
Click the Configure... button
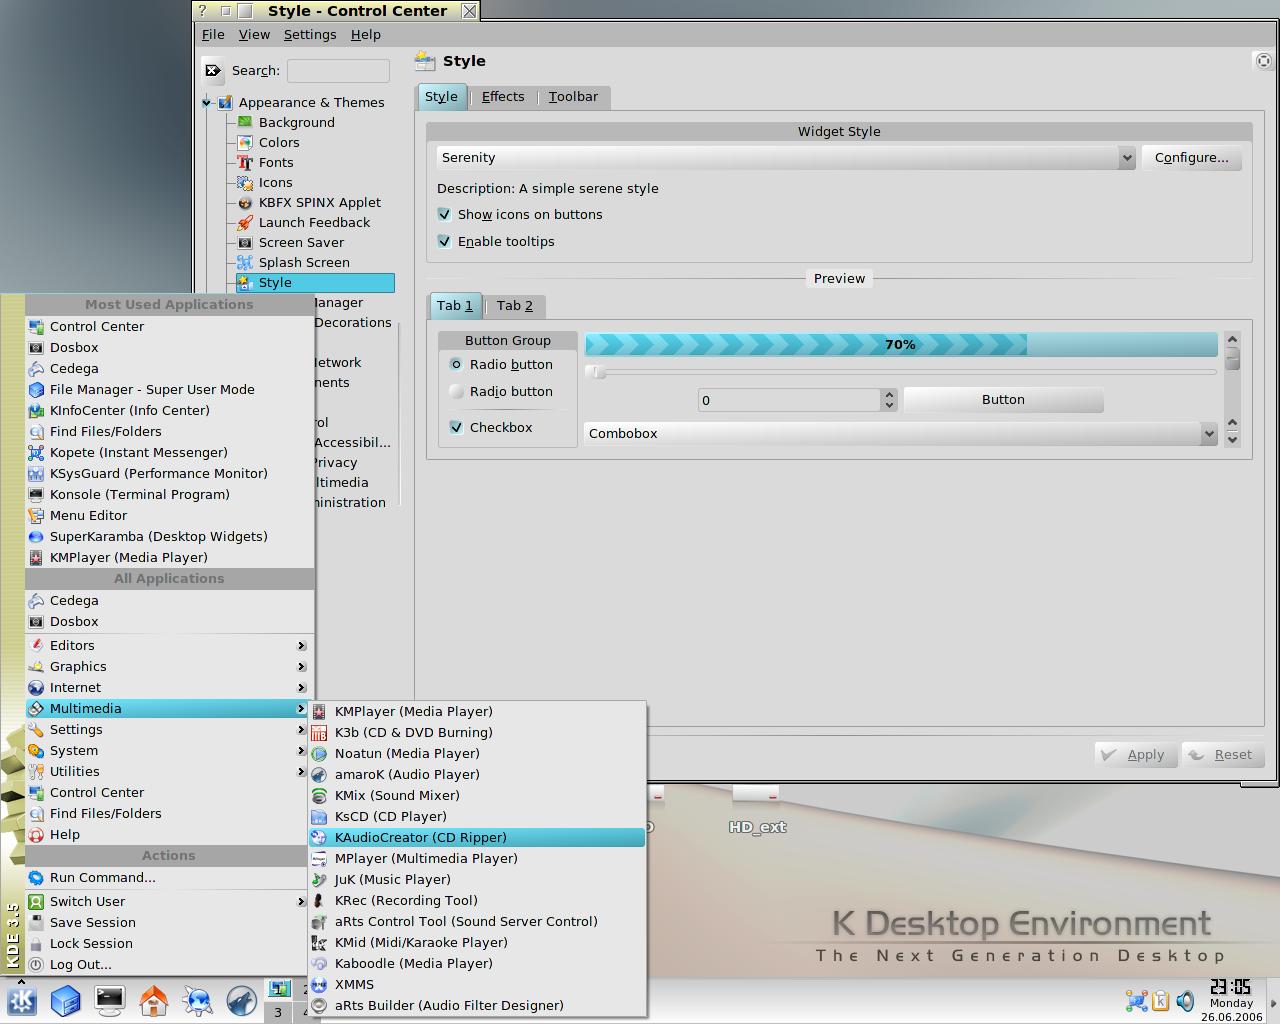click(1192, 158)
